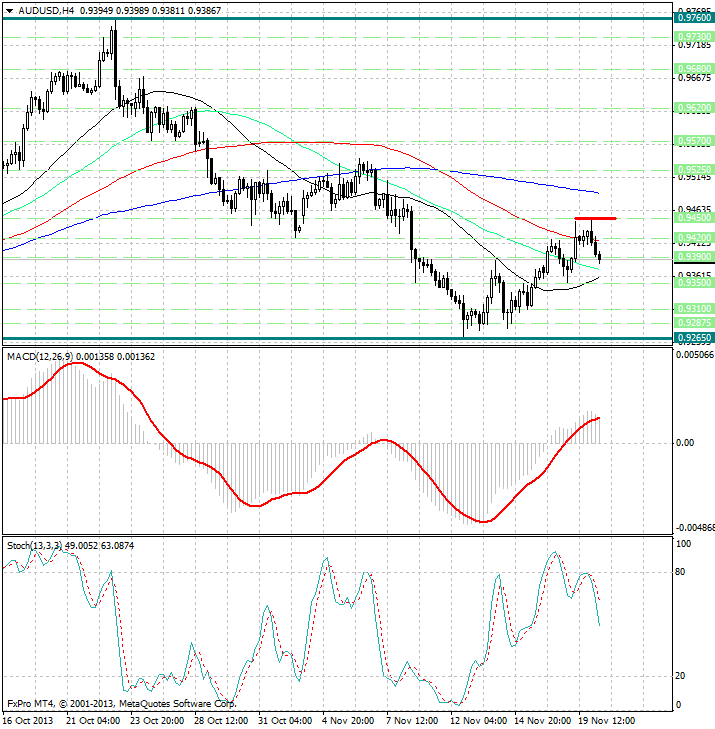
Task: Select the 0.92875 price level label
Action: point(694,322)
